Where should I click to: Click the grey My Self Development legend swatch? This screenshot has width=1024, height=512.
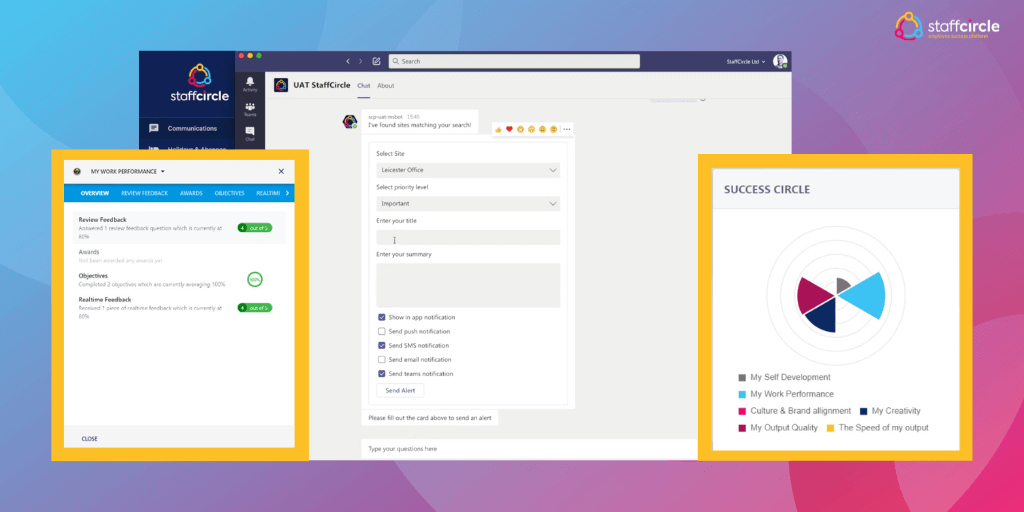tap(742, 377)
